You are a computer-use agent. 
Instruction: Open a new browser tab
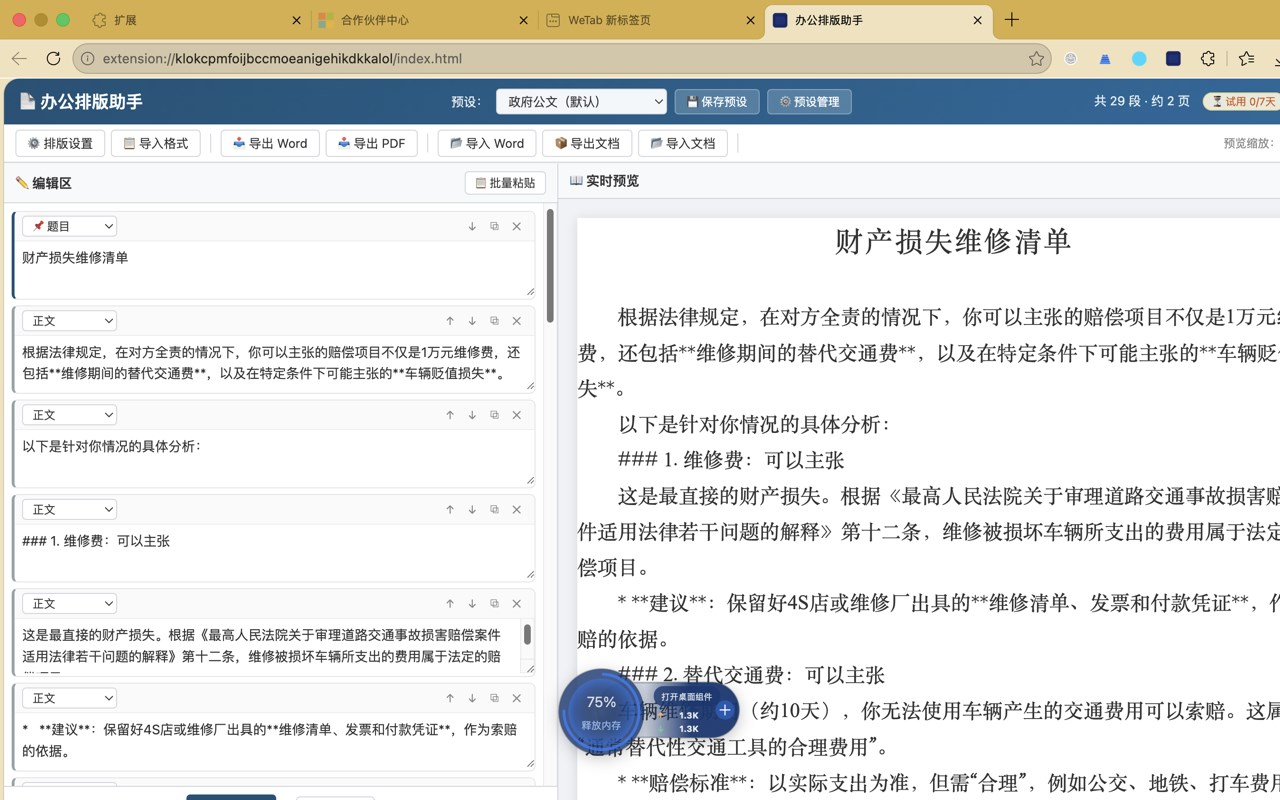tap(1012, 20)
